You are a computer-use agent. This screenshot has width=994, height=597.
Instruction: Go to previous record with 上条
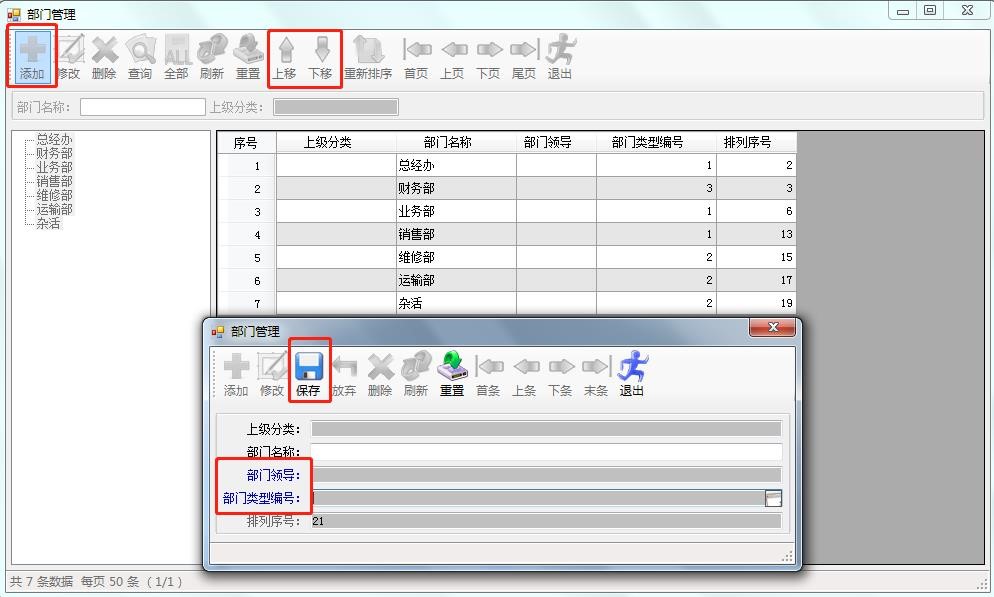524,374
